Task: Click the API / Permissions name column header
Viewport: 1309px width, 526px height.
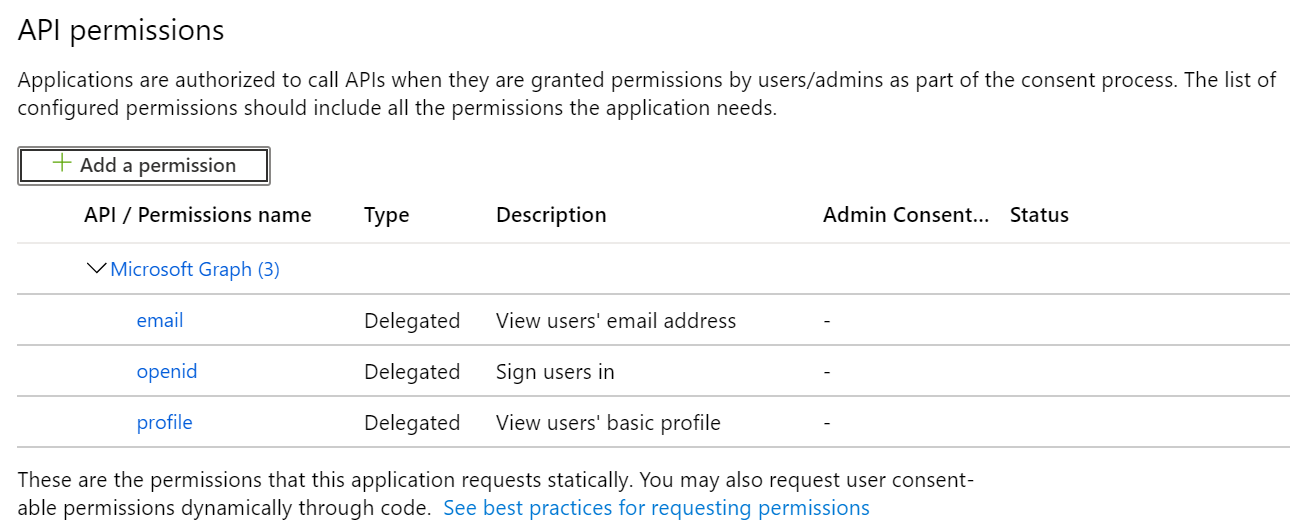Action: (x=198, y=215)
